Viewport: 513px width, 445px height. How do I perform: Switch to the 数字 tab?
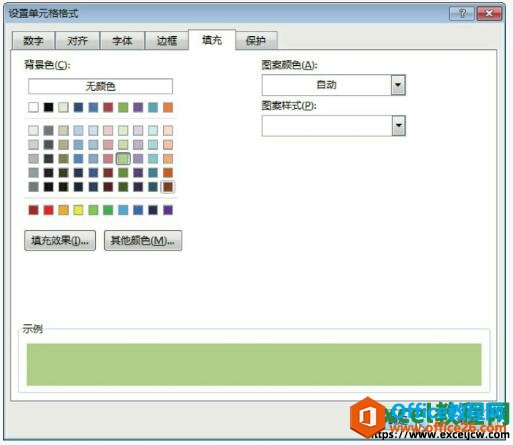(33, 41)
